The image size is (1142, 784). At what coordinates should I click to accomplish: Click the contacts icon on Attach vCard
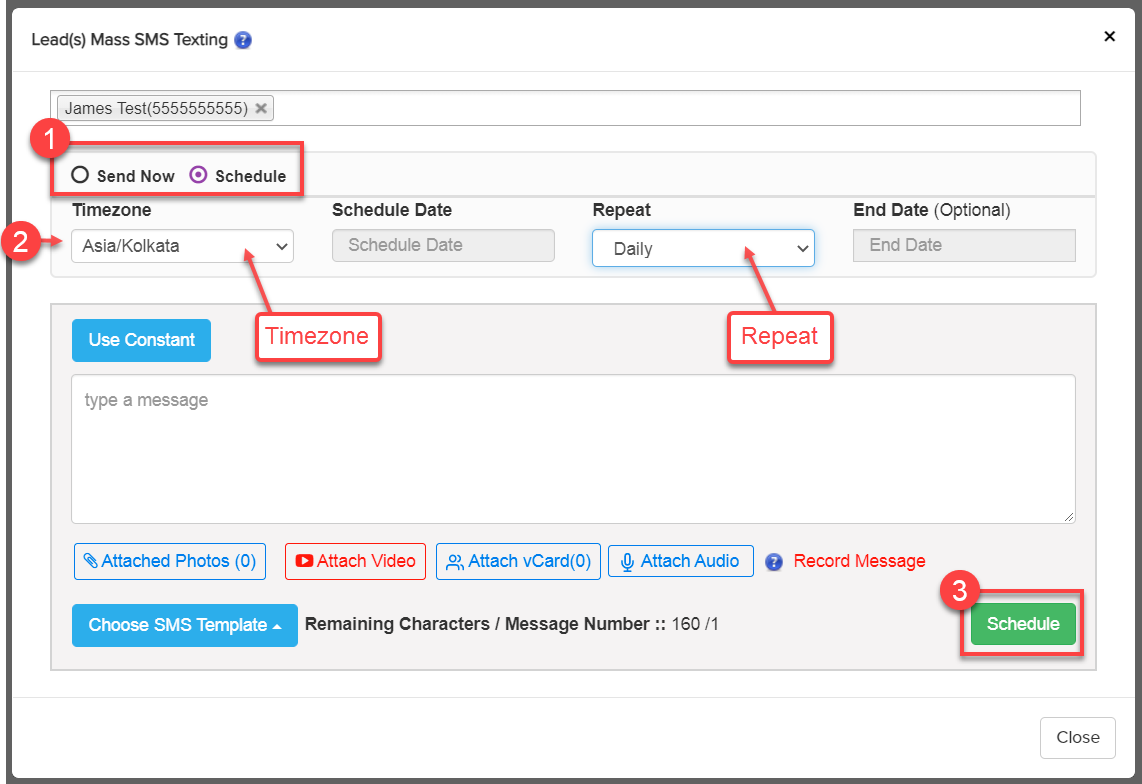coord(455,562)
